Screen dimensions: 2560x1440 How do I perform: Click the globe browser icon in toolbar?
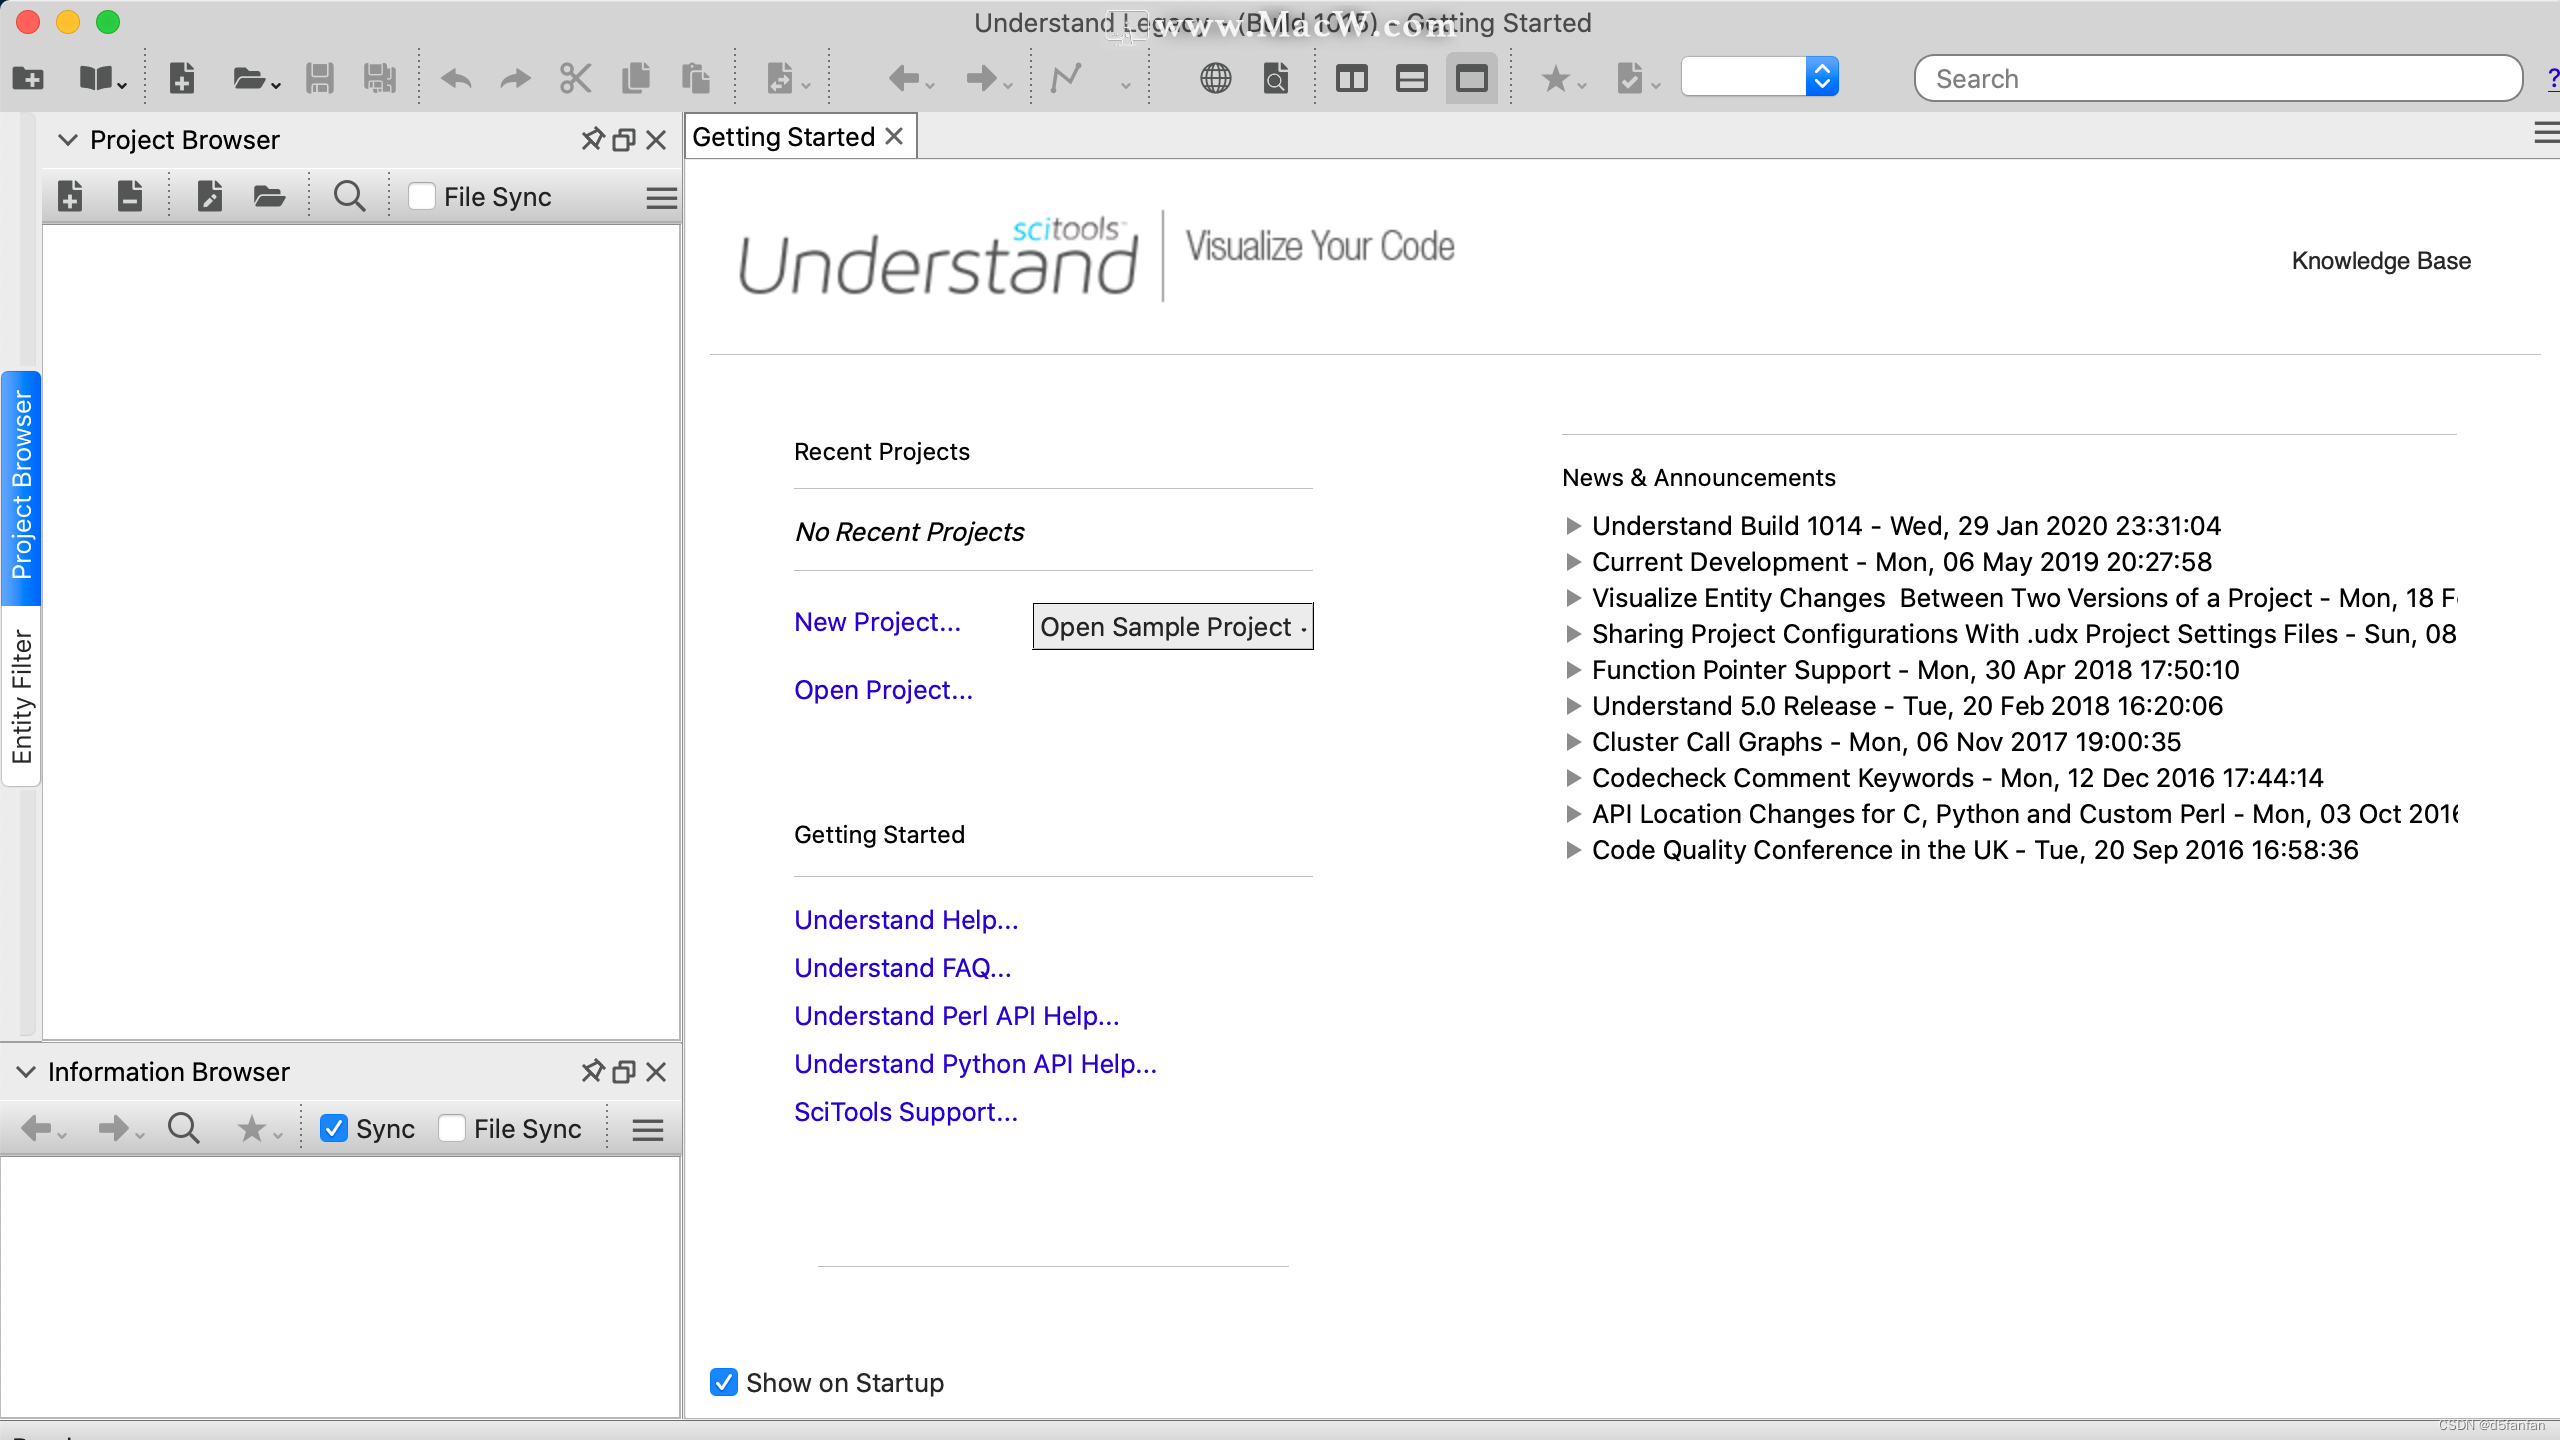pos(1215,78)
